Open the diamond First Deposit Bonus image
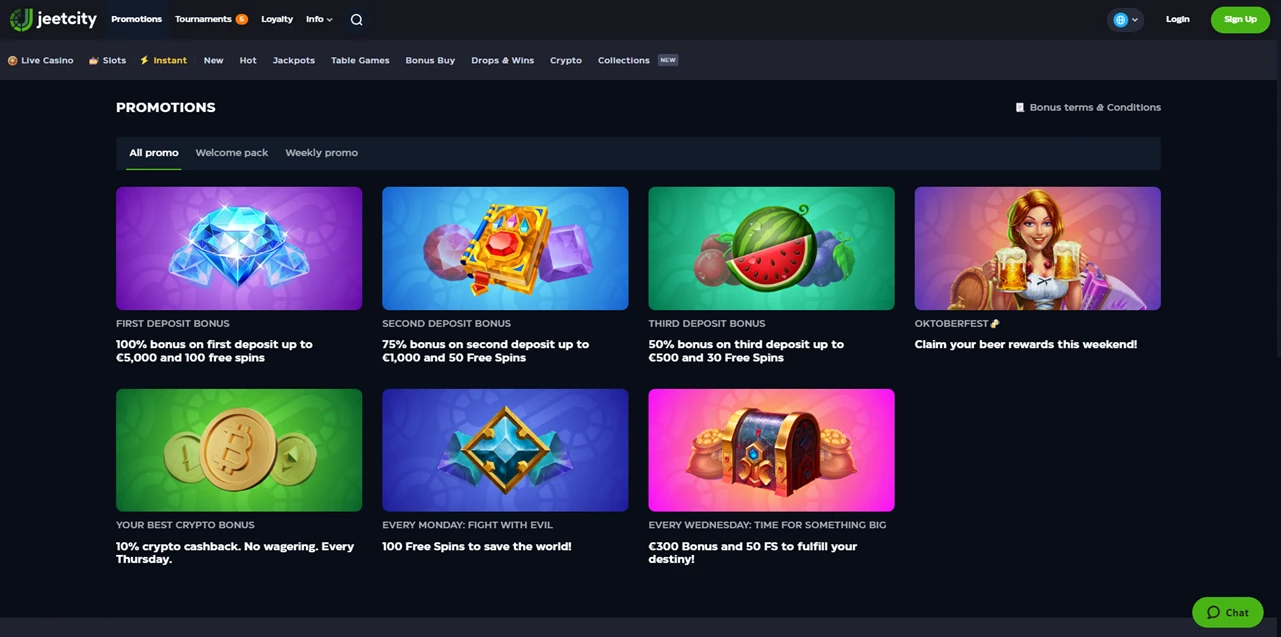Viewport: 1281px width, 637px height. [239, 248]
